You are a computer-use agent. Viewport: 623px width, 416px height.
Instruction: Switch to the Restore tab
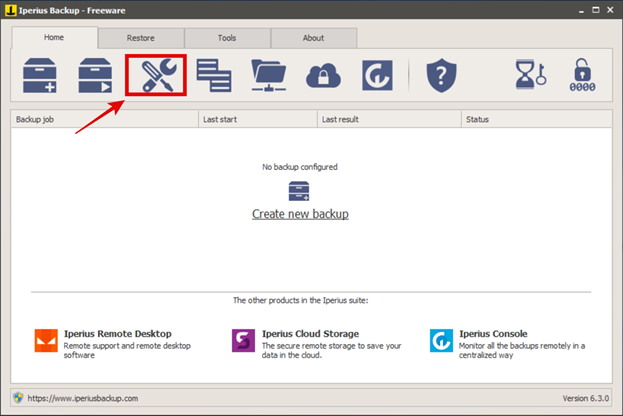(141, 38)
